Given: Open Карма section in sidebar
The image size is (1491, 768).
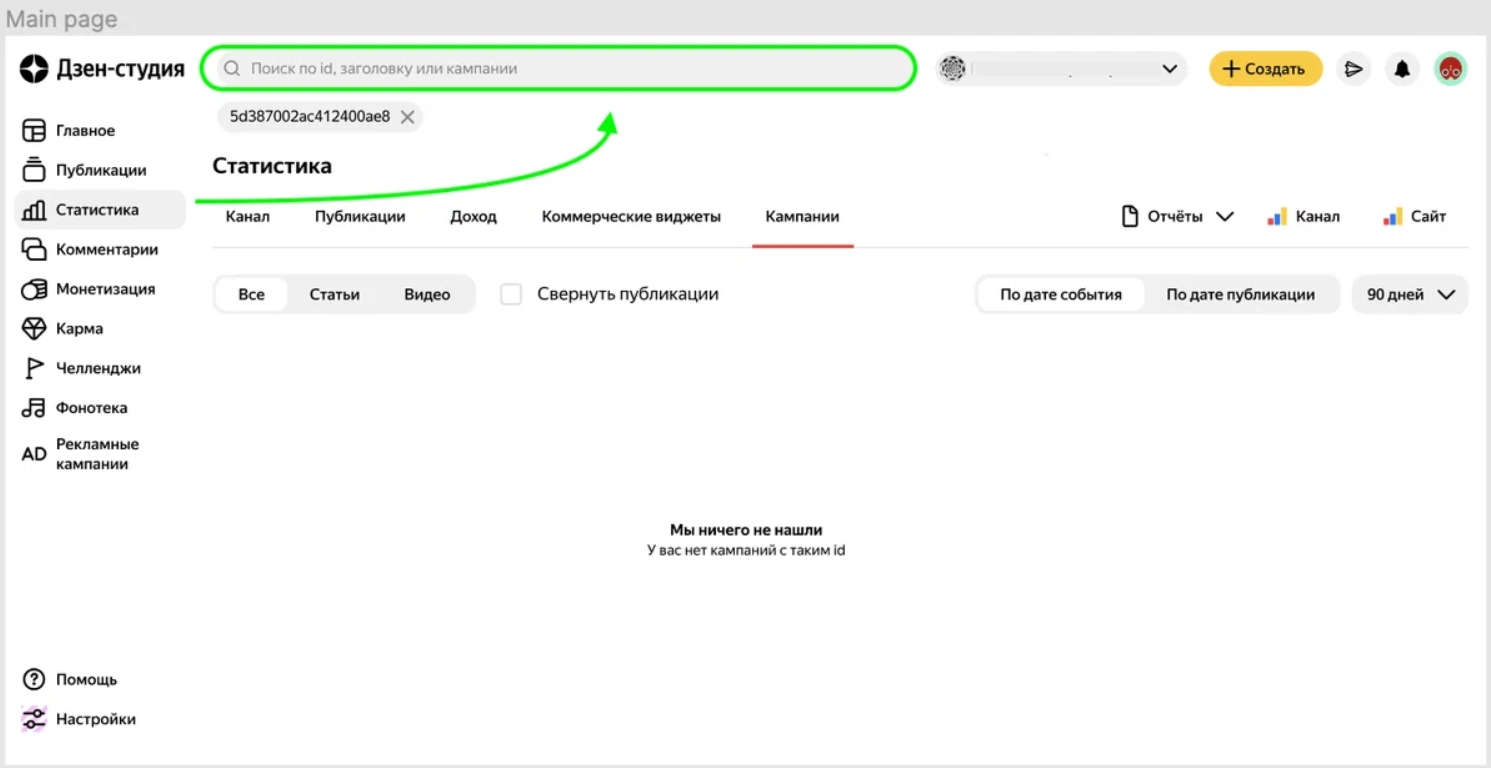Looking at the screenshot, I should pyautogui.click(x=78, y=329).
